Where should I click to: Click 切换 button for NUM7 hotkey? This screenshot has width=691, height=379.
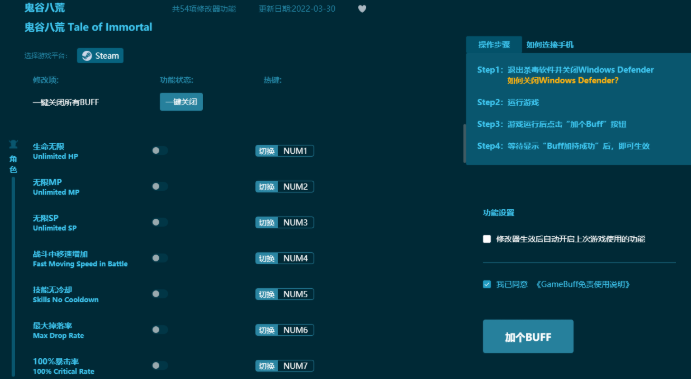tap(267, 366)
